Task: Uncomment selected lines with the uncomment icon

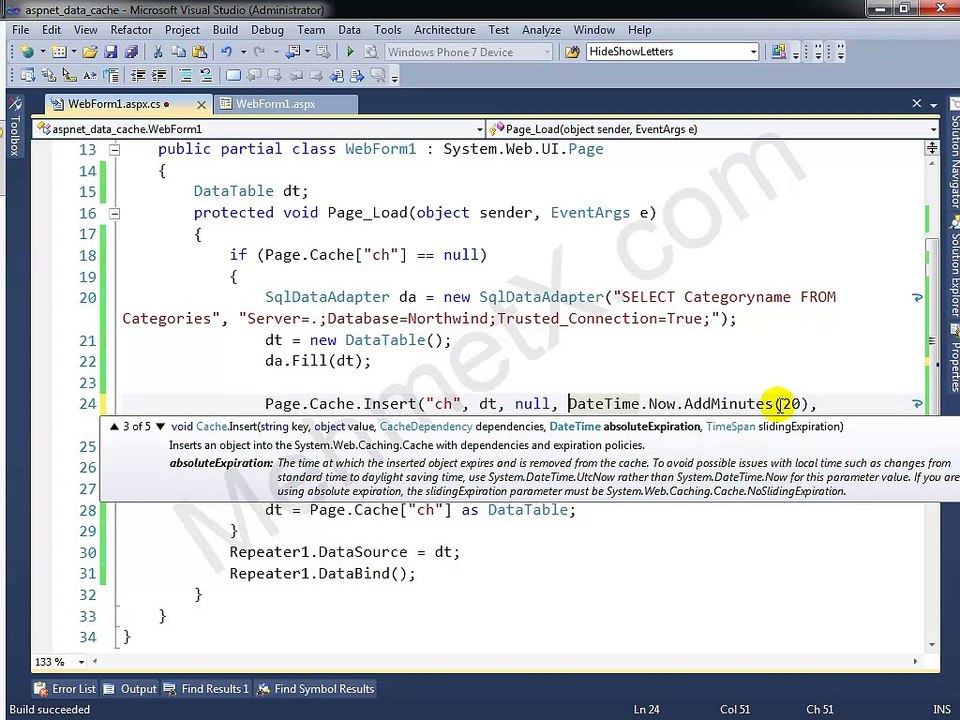Action: (x=206, y=75)
